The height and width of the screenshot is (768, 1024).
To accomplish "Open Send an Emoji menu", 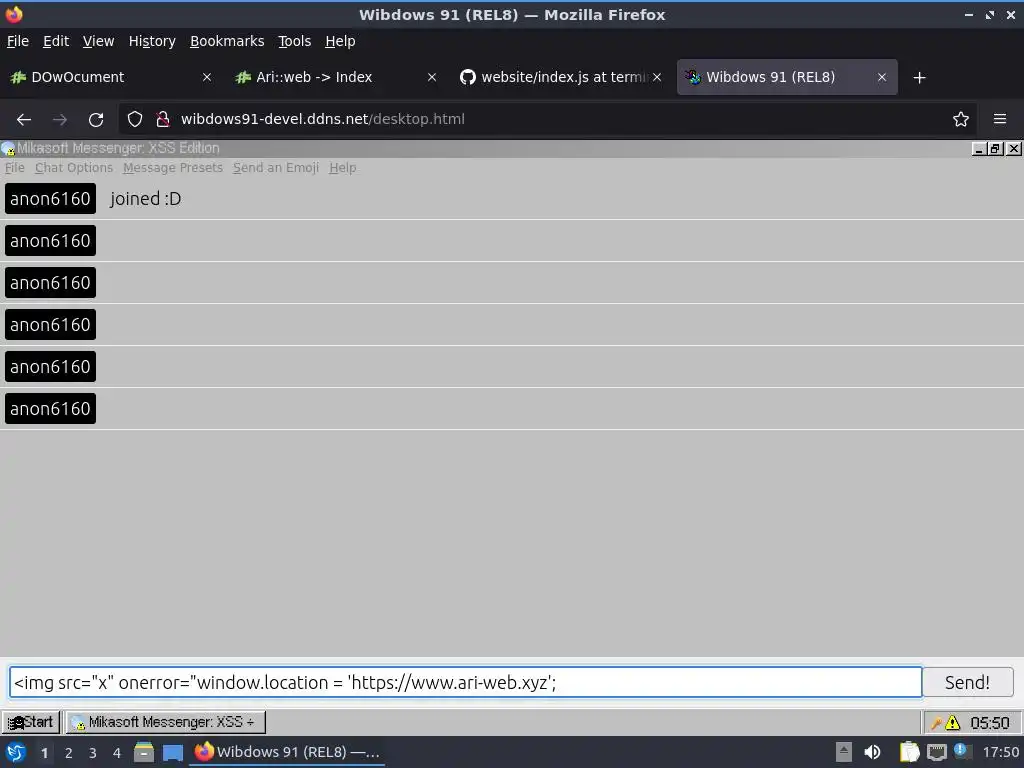I will click(276, 168).
